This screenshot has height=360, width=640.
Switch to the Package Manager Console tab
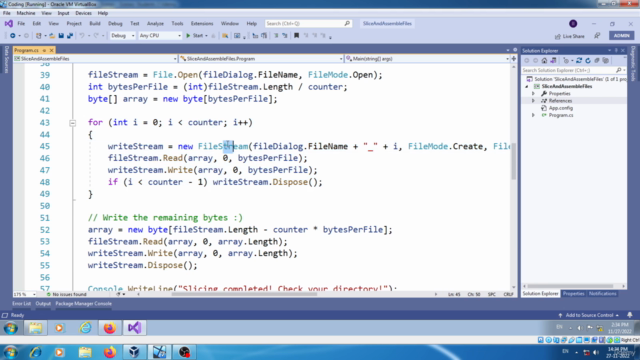click(x=84, y=304)
